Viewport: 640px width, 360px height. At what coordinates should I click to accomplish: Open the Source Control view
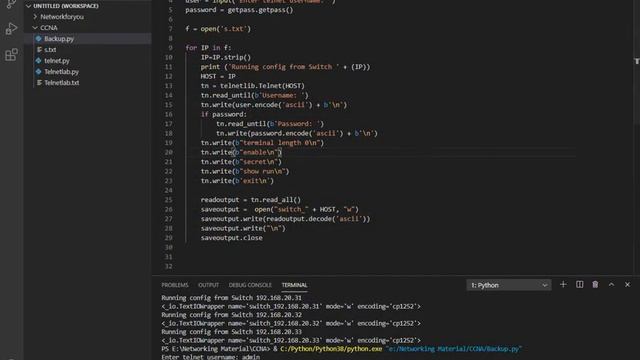tap(11, 4)
